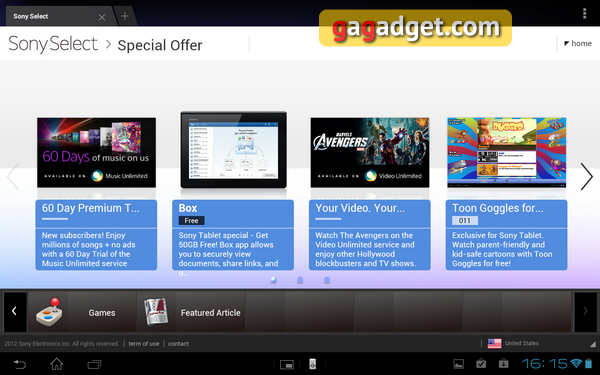Open a new browser tab
600x375 pixels.
pos(125,16)
